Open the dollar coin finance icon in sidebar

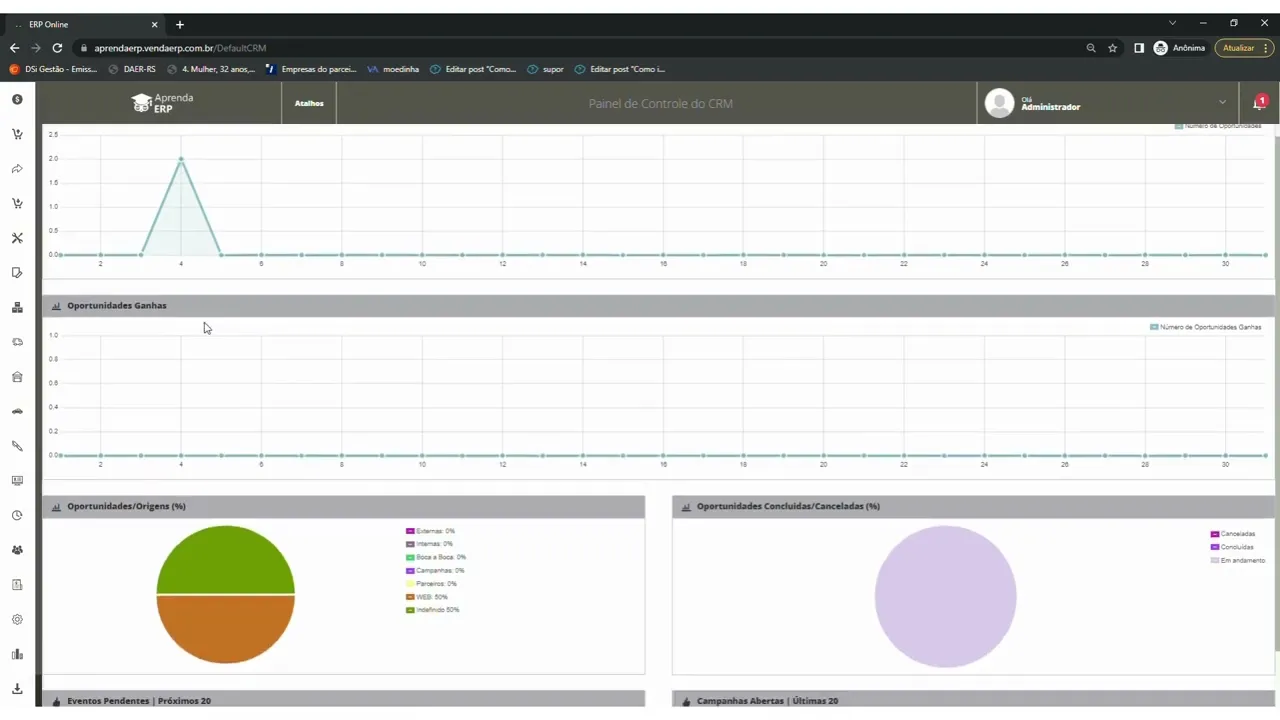[x=17, y=99]
